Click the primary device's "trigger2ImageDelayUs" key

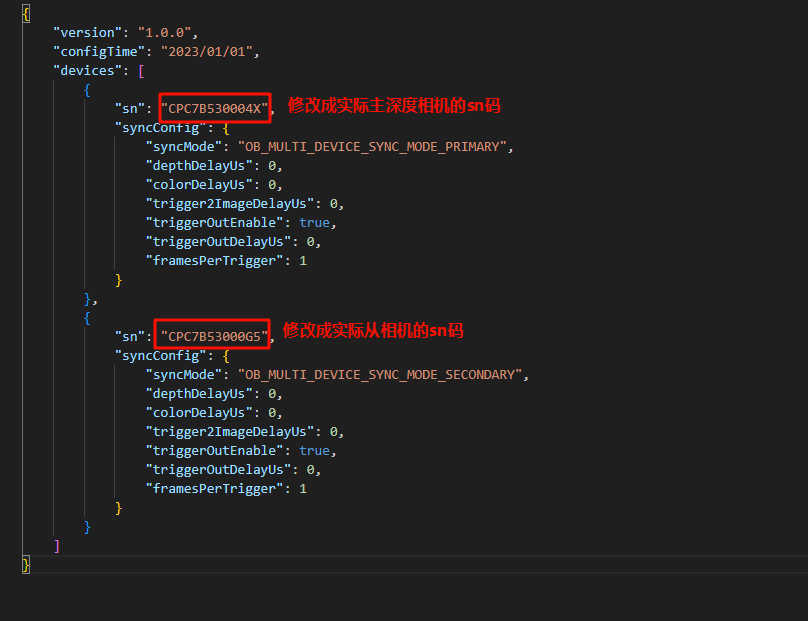232,203
